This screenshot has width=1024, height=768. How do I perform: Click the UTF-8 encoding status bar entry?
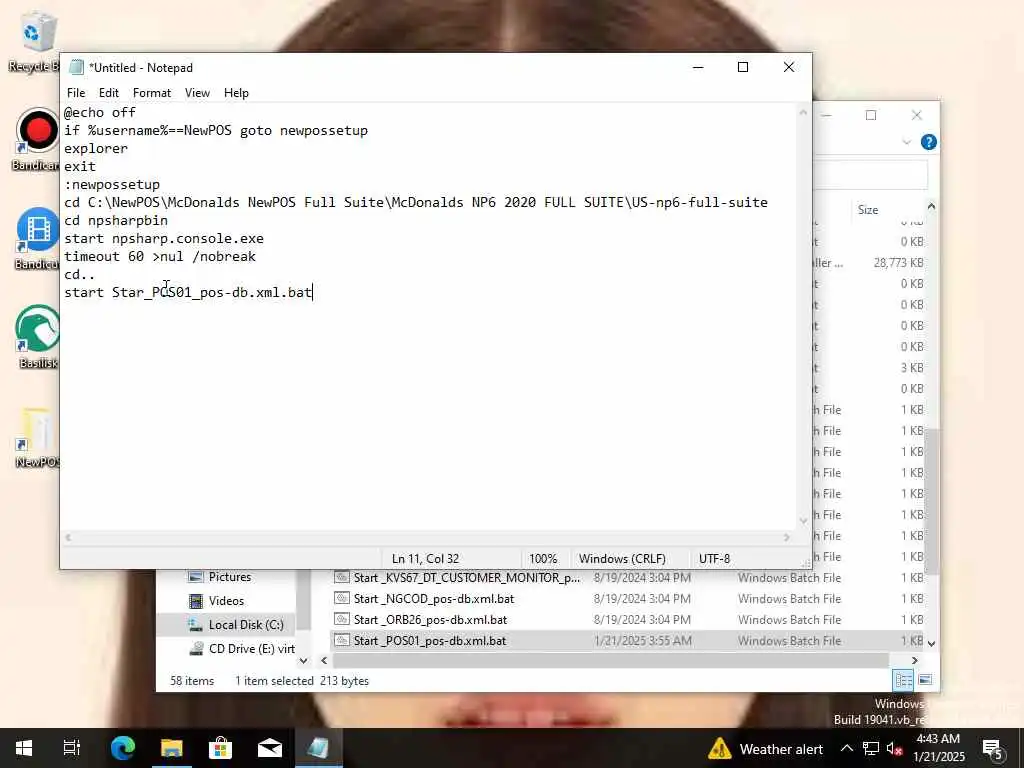(x=714, y=559)
